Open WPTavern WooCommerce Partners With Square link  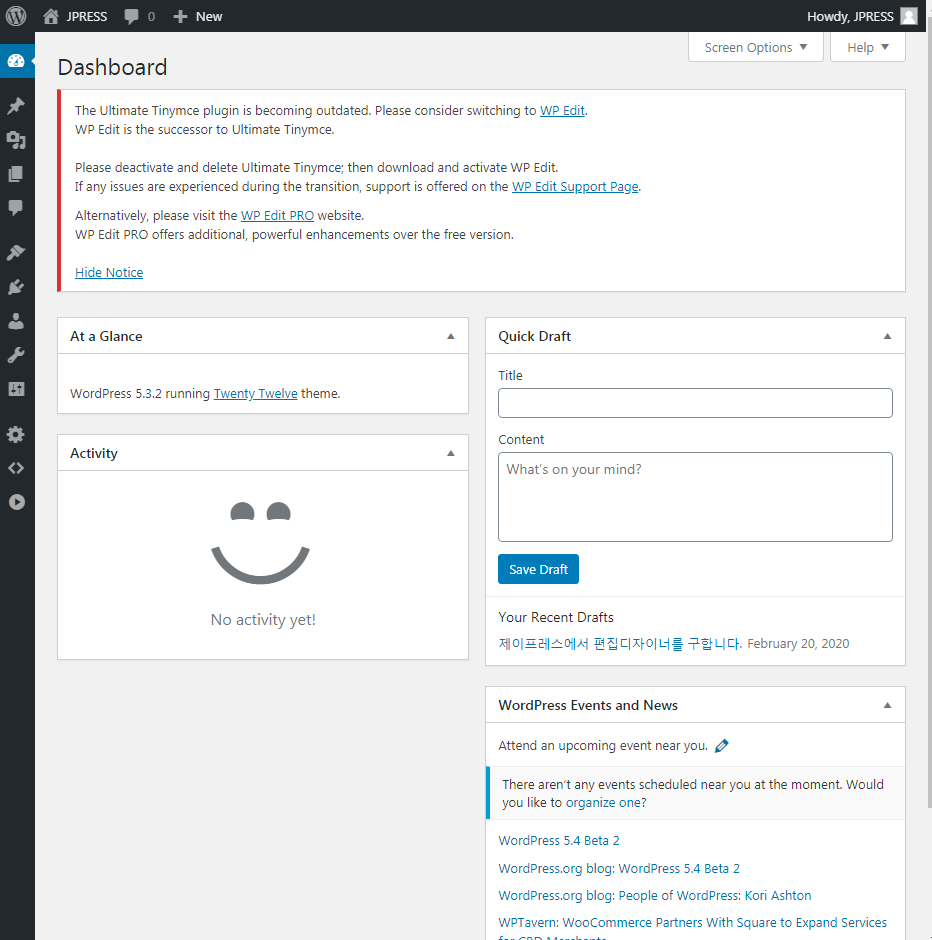[692, 928]
